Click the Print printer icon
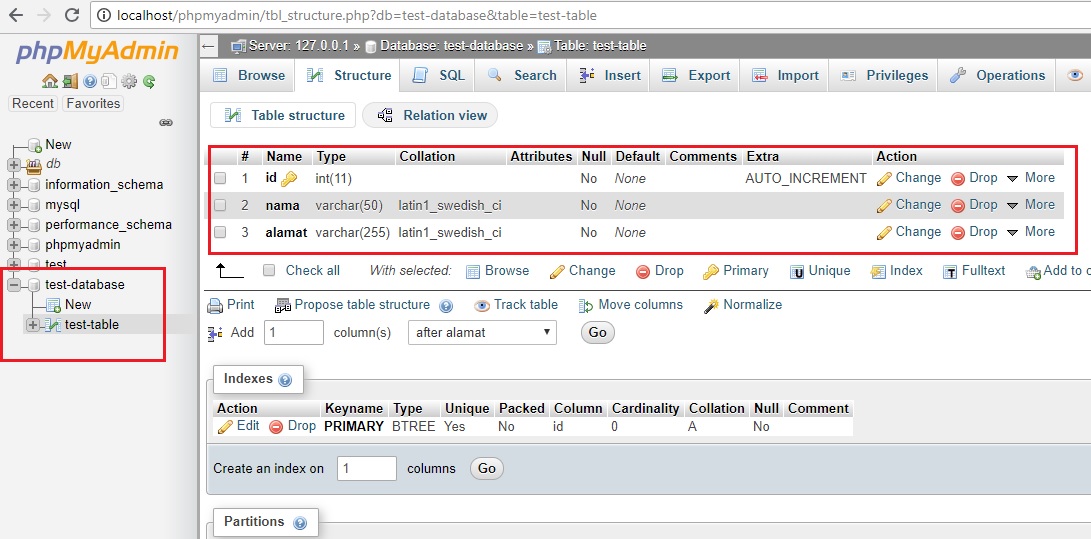 [215, 305]
